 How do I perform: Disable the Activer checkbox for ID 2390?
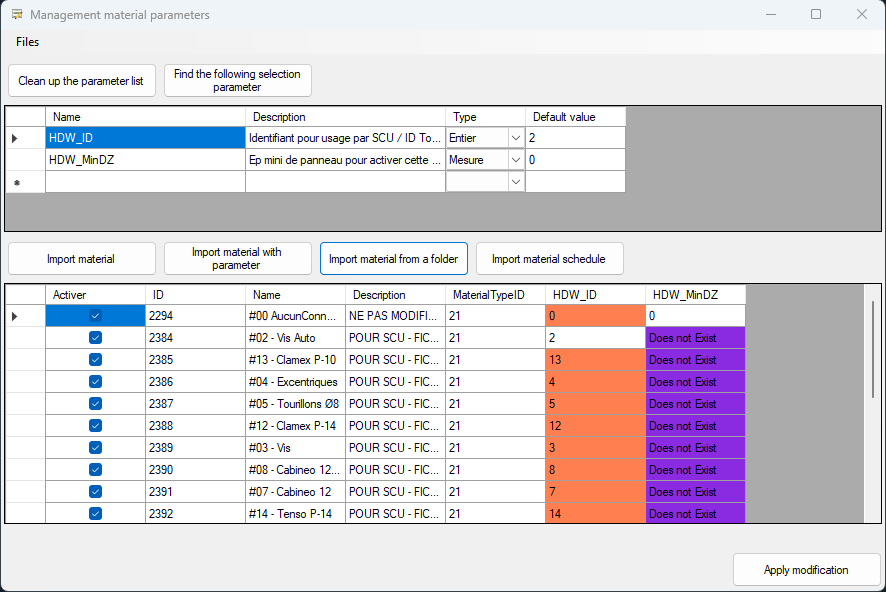(95, 470)
